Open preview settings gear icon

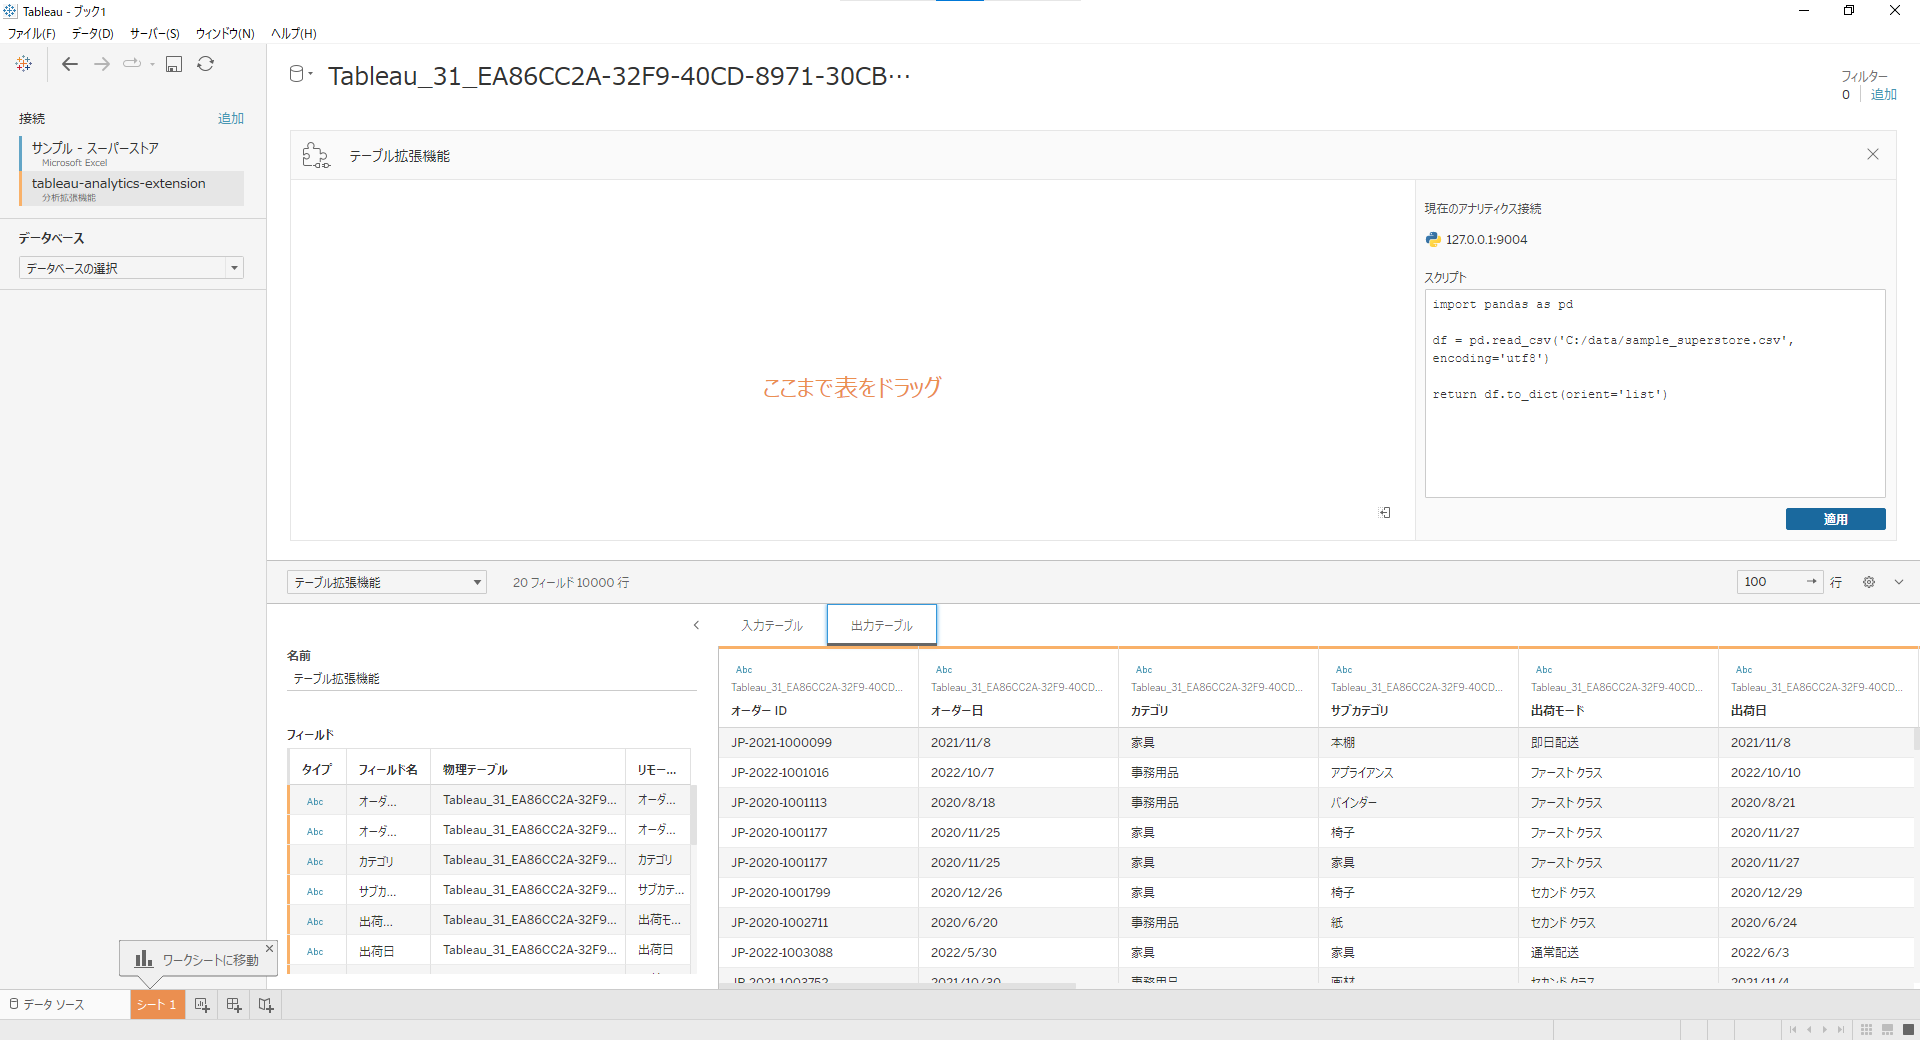[x=1868, y=582]
